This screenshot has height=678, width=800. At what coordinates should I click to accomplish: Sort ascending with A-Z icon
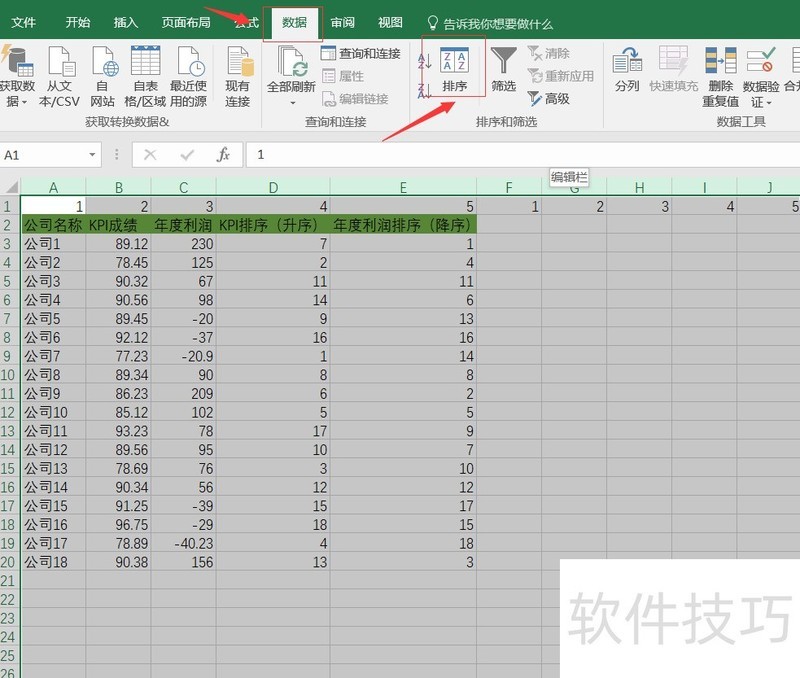pyautogui.click(x=424, y=62)
